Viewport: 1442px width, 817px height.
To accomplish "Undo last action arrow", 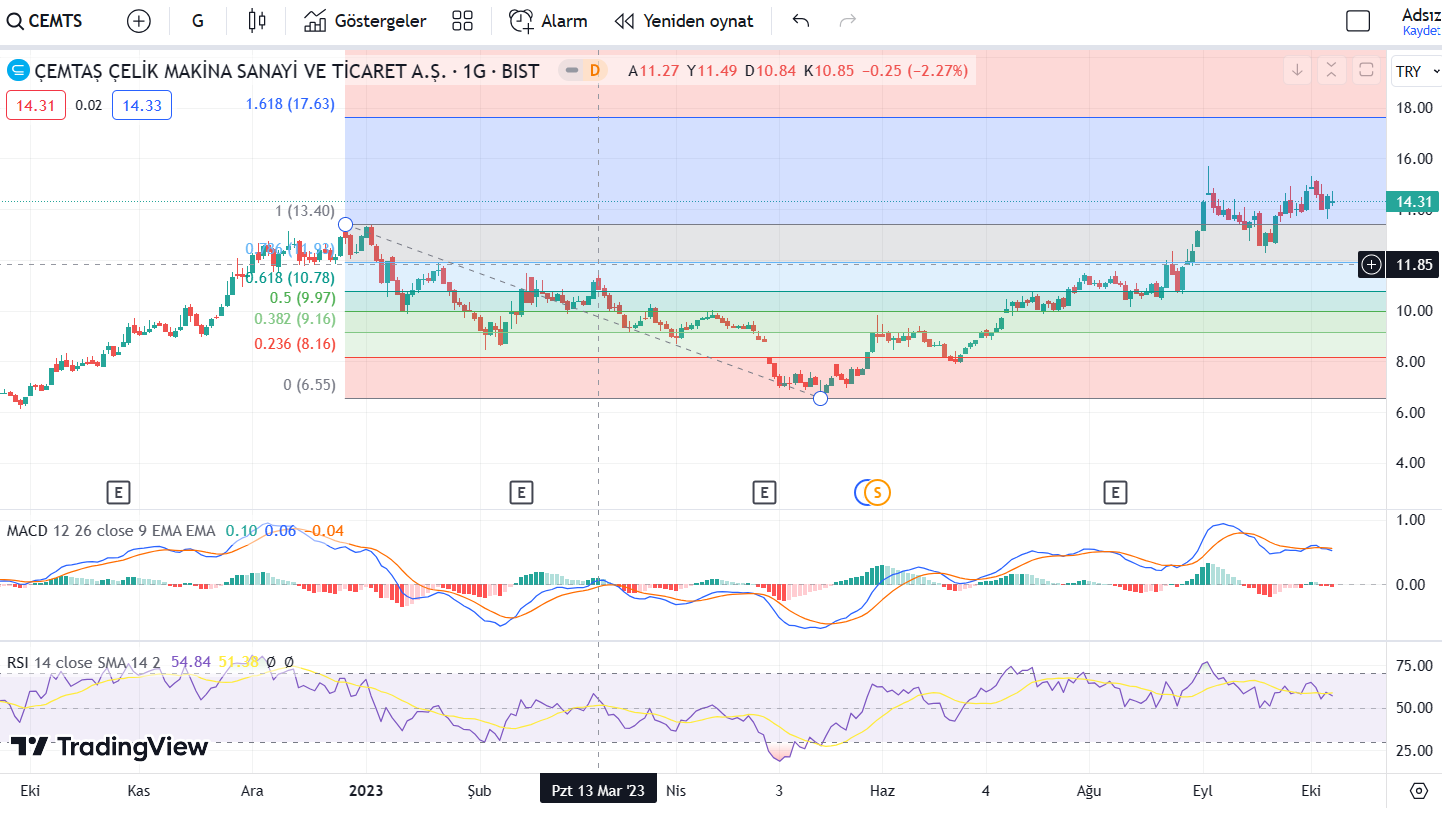I will (x=800, y=21).
